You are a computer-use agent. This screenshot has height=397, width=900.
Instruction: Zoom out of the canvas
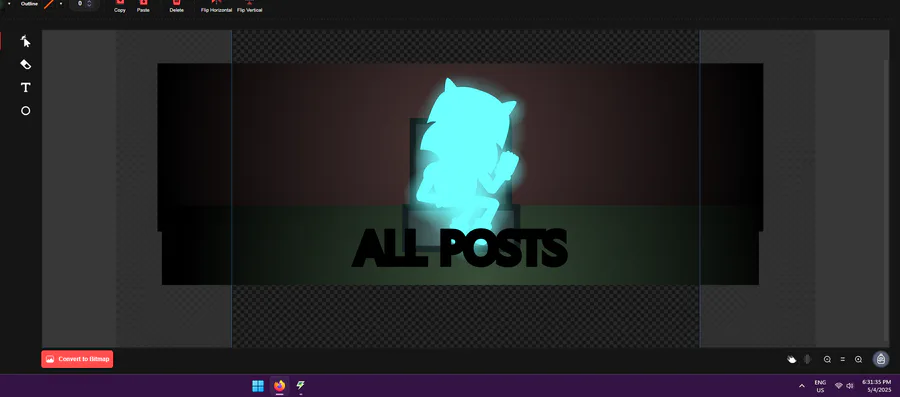click(x=827, y=360)
